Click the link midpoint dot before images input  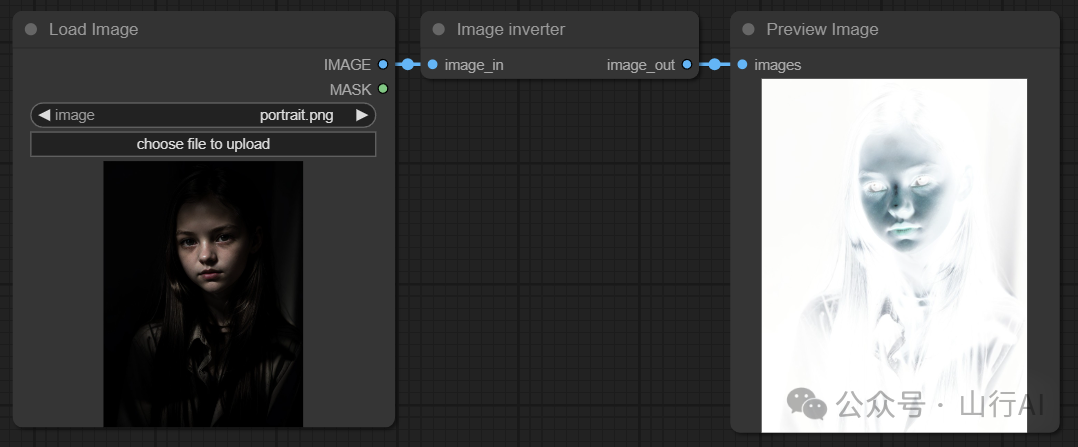pos(714,65)
